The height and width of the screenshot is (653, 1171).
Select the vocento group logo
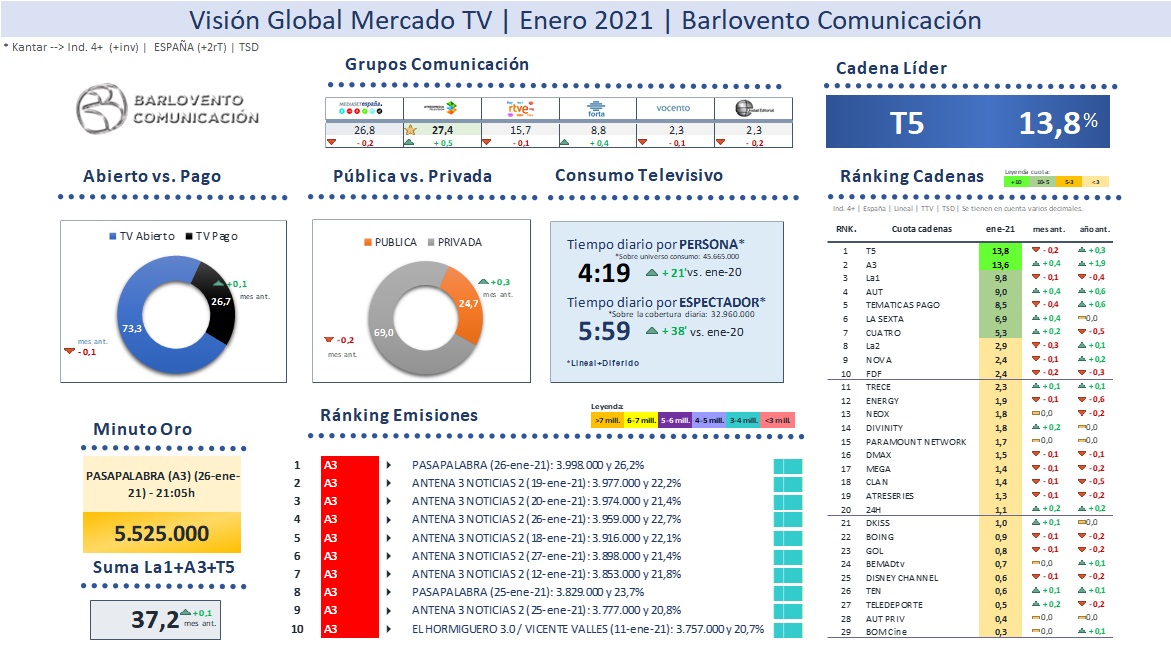click(x=674, y=108)
